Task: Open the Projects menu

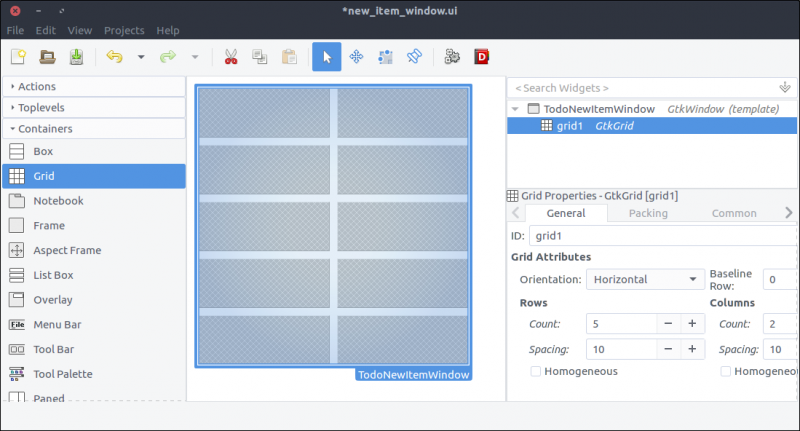Action: coord(124,30)
